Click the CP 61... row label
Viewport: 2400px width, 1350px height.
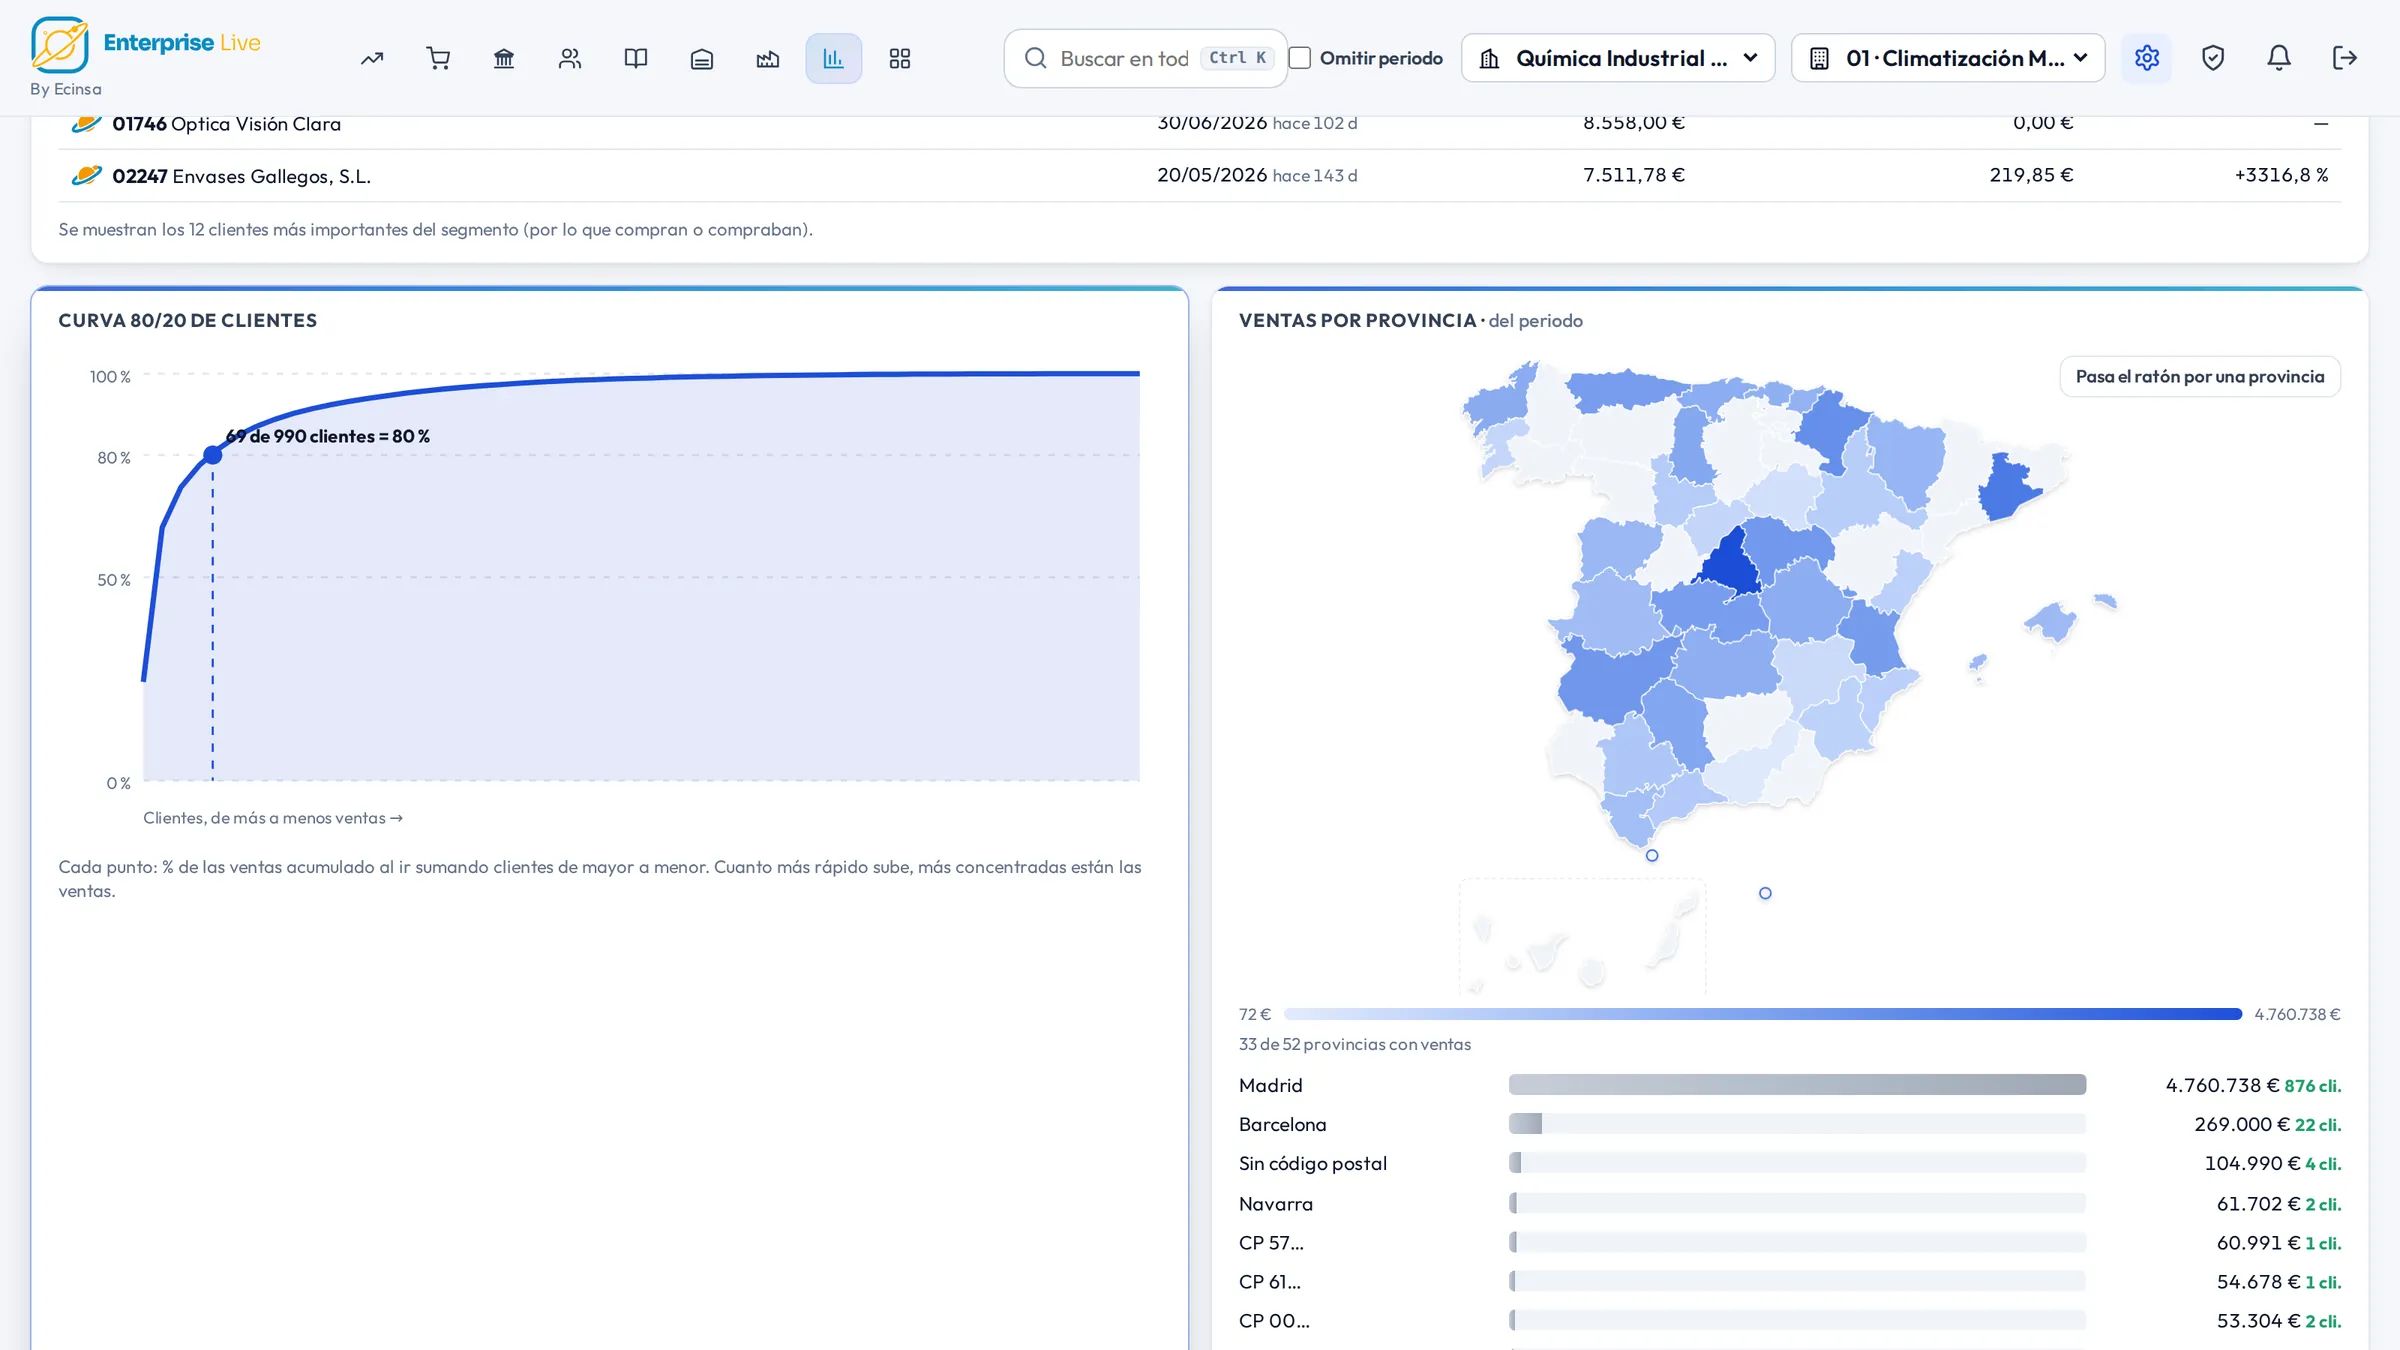tap(1270, 1282)
